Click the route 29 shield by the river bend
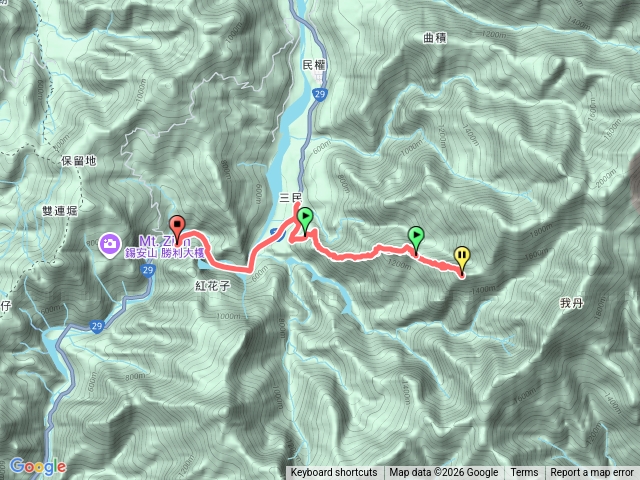 [x=97, y=326]
